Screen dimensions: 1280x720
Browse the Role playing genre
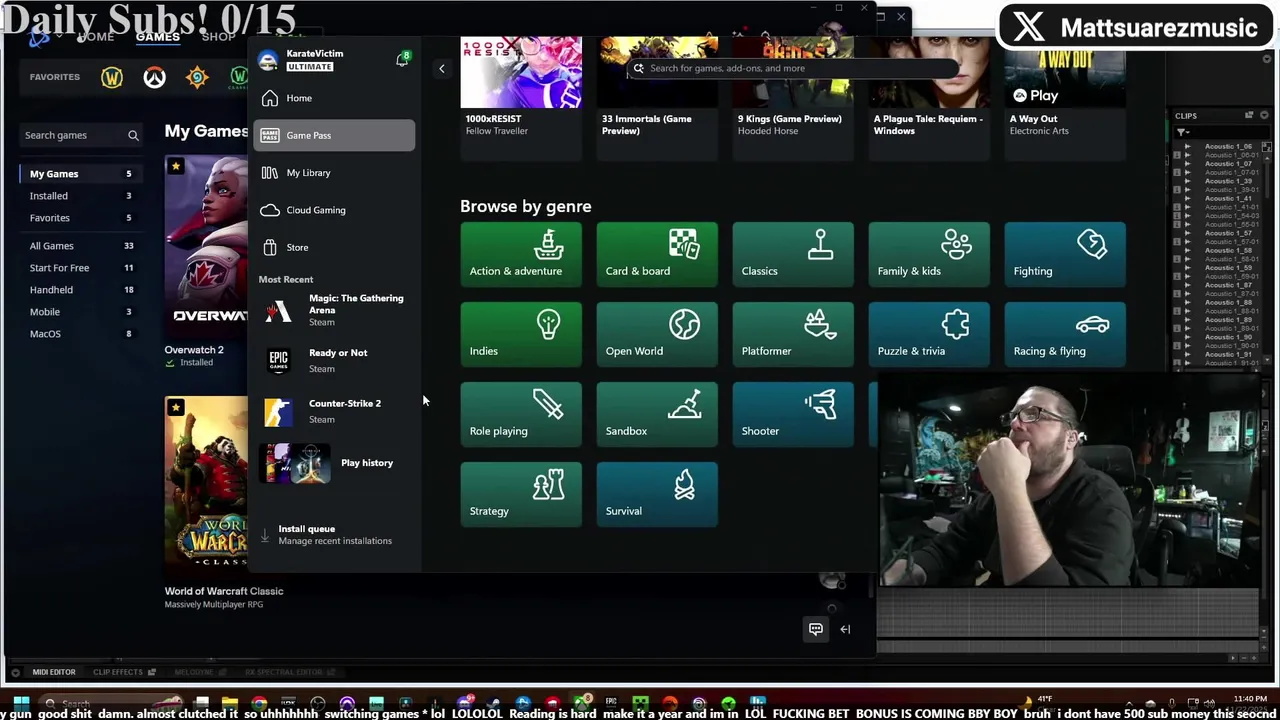521,414
